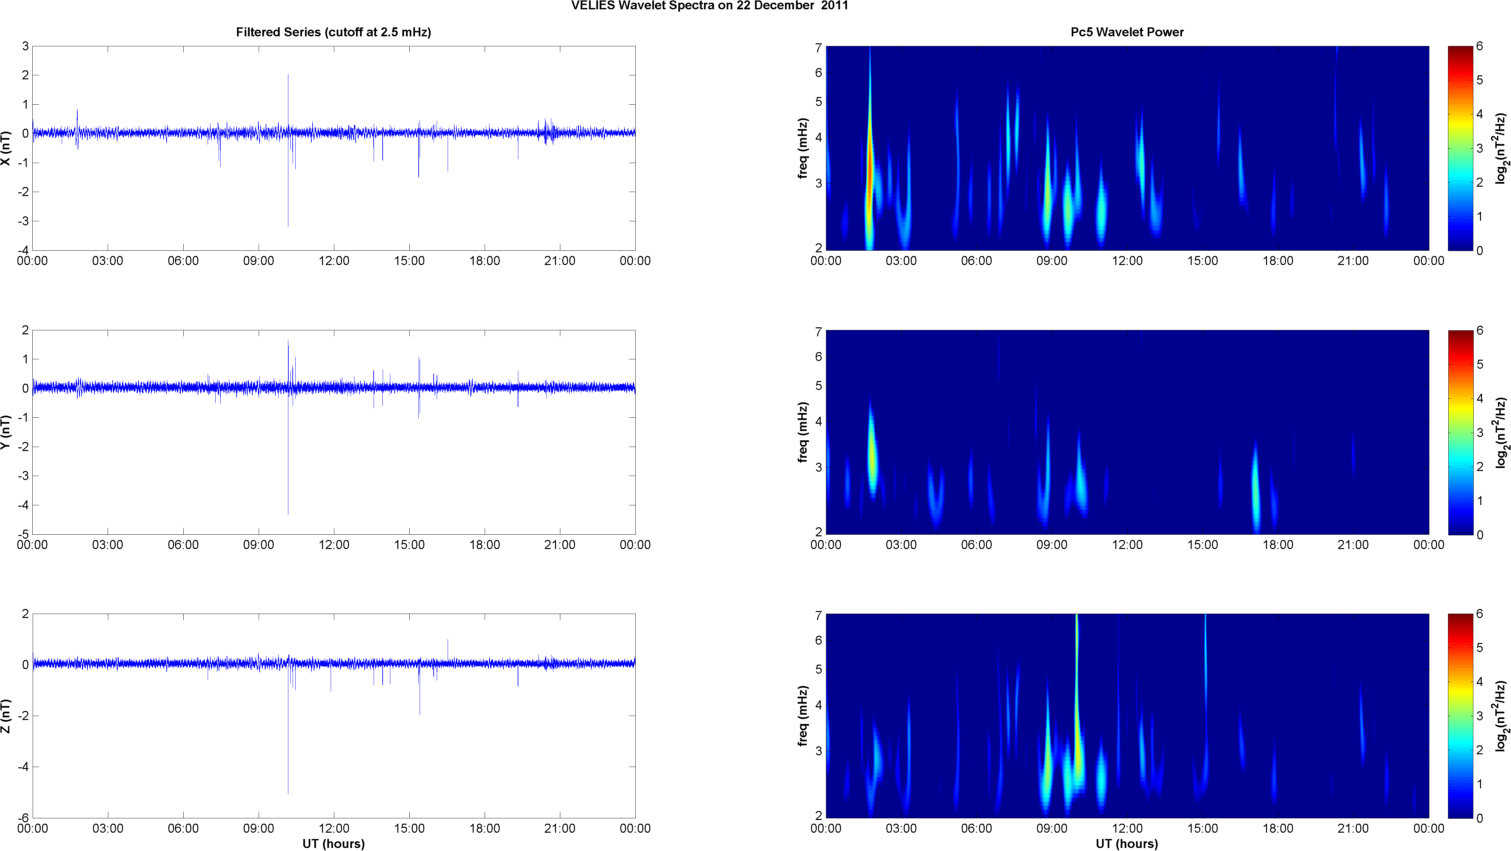This screenshot has width=1511, height=851.
Task: Click the tall yellow streak in bottom spectrogram
Action: 1077,690
